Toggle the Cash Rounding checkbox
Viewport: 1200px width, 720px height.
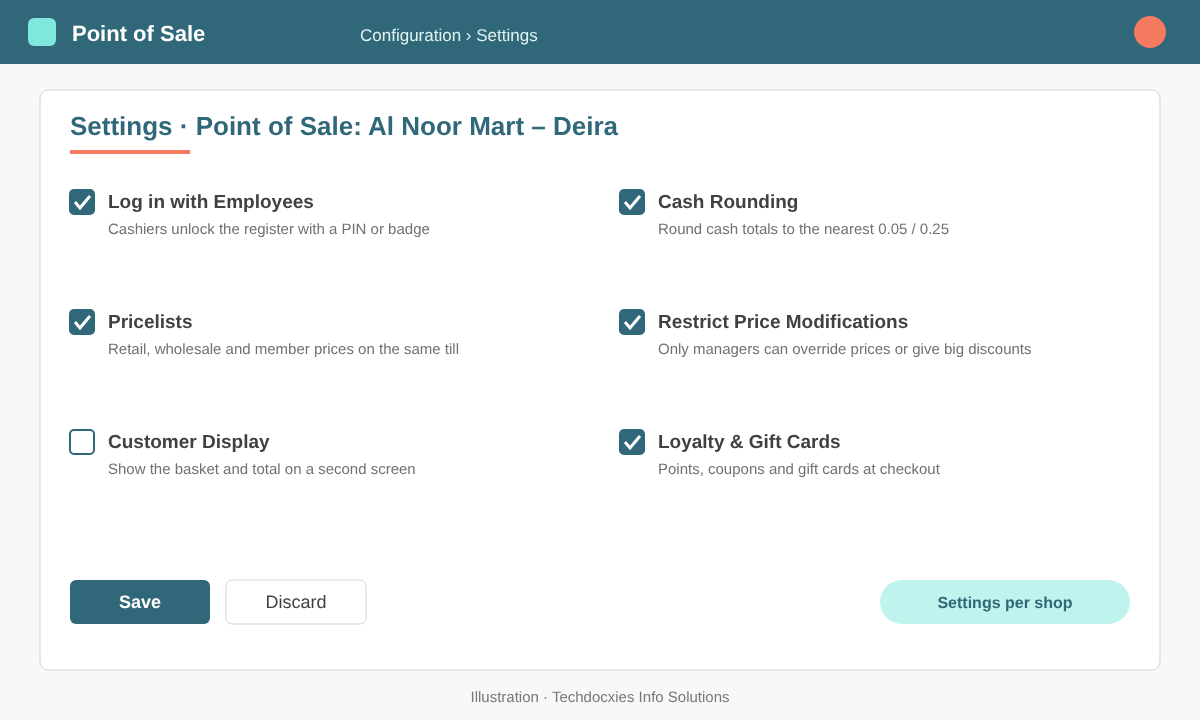[x=632, y=202]
